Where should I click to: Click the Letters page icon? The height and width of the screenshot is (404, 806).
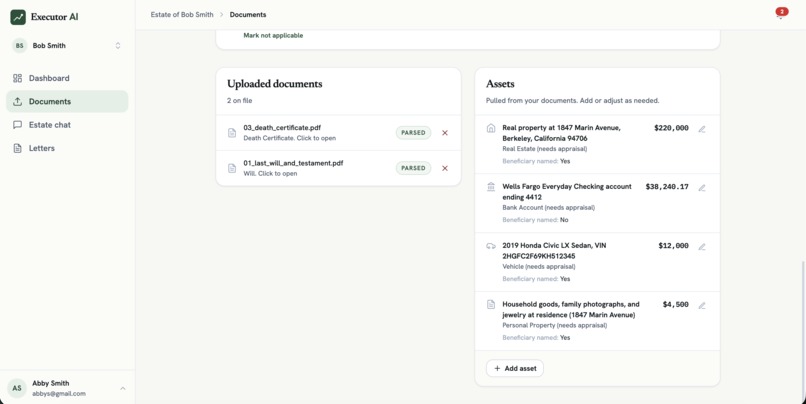click(17, 148)
